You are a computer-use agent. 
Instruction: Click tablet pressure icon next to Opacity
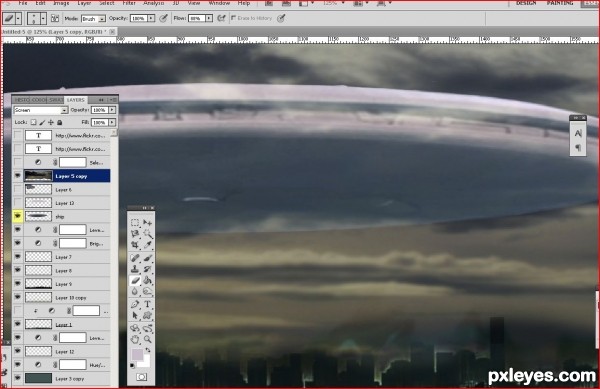(x=163, y=18)
